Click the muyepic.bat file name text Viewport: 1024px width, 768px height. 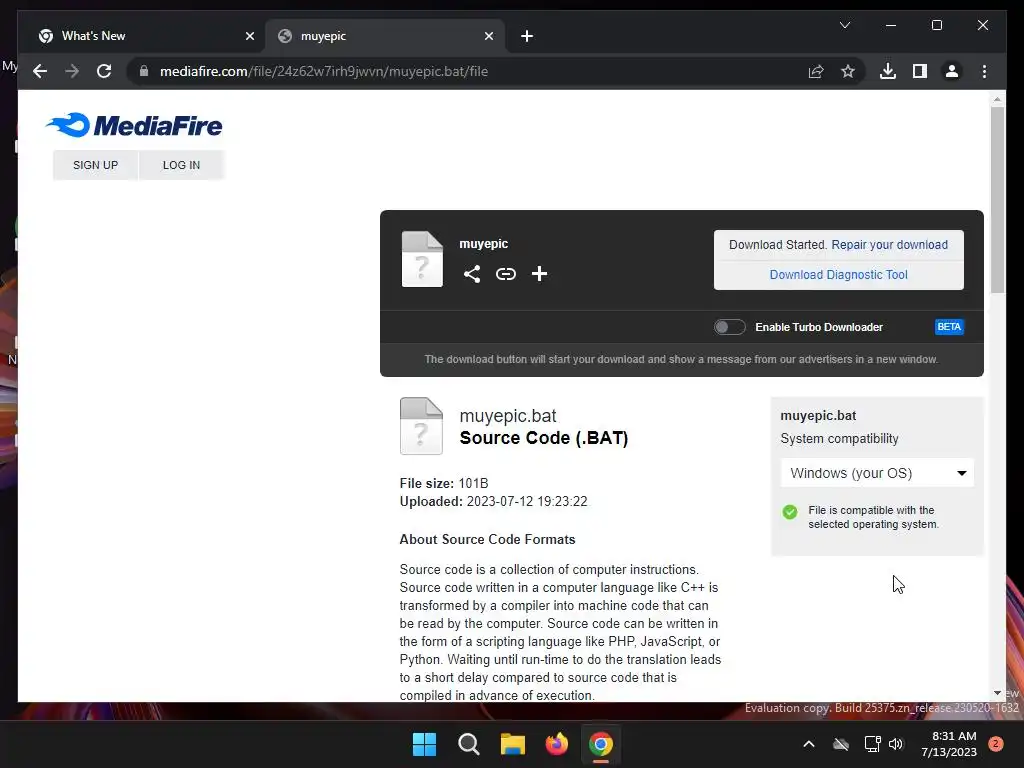pos(507,416)
